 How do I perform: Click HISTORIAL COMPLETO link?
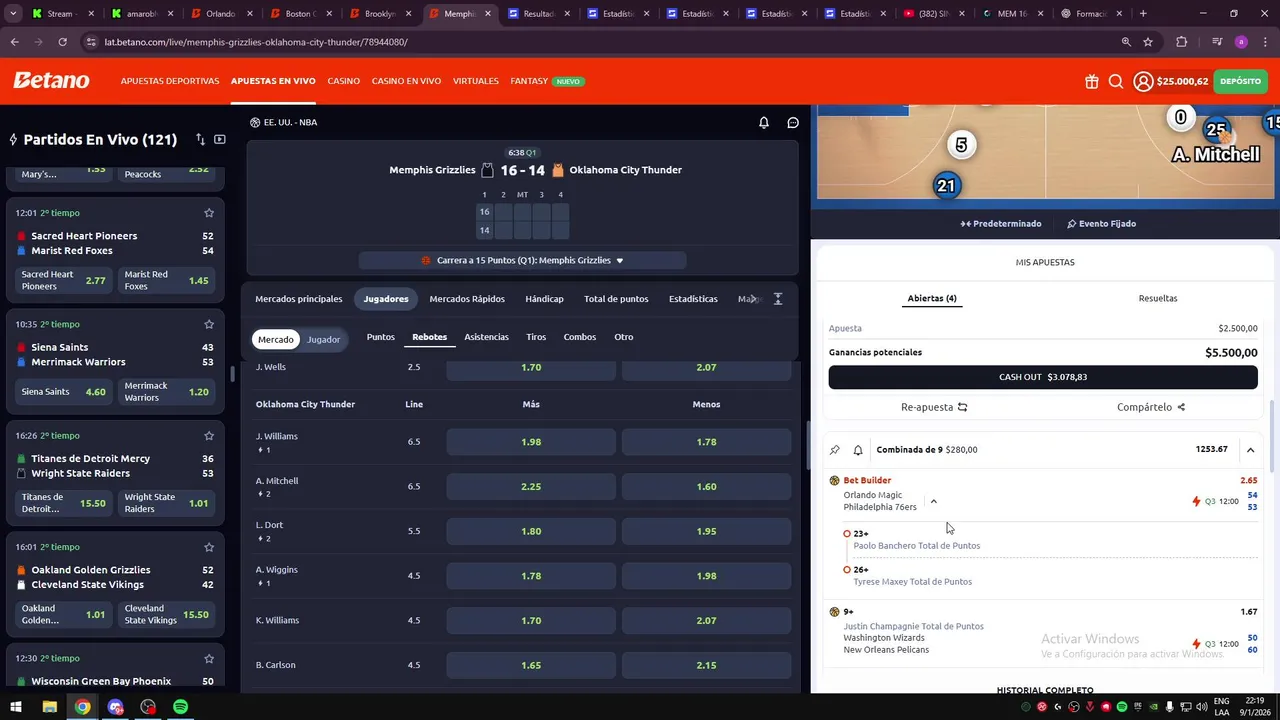[1045, 690]
